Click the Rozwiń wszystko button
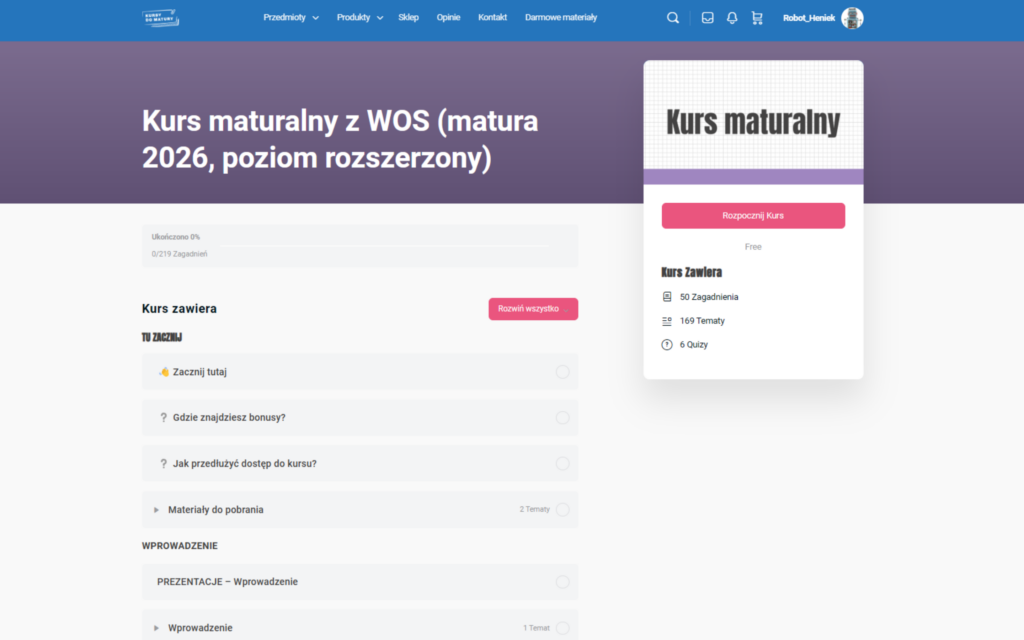The height and width of the screenshot is (640, 1024). pos(533,309)
